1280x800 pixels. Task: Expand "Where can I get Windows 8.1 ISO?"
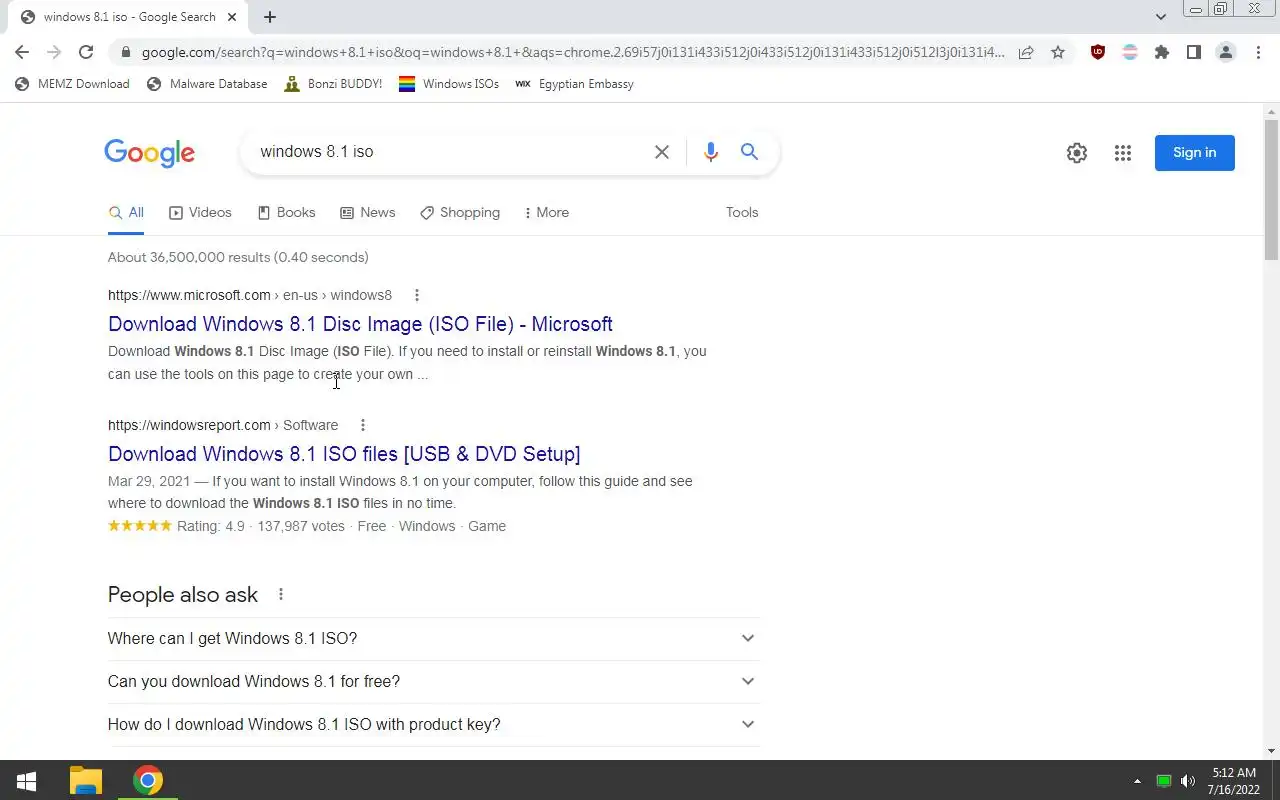click(433, 639)
